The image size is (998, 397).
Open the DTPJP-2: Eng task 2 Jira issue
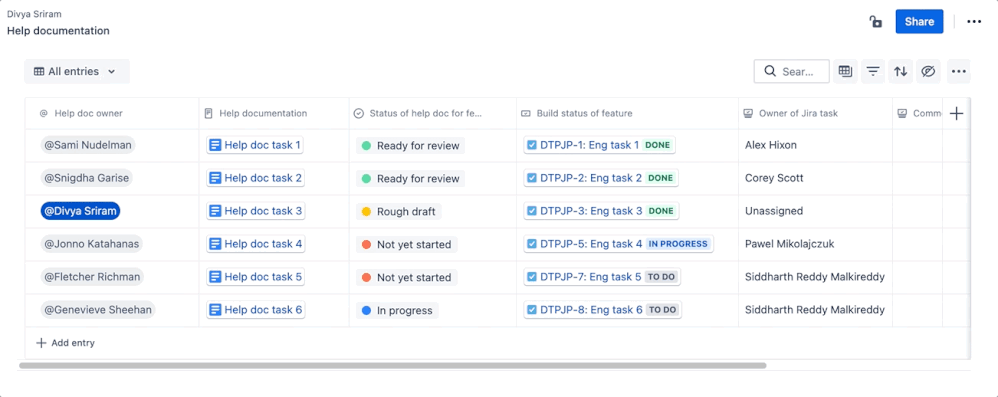[x=601, y=178]
